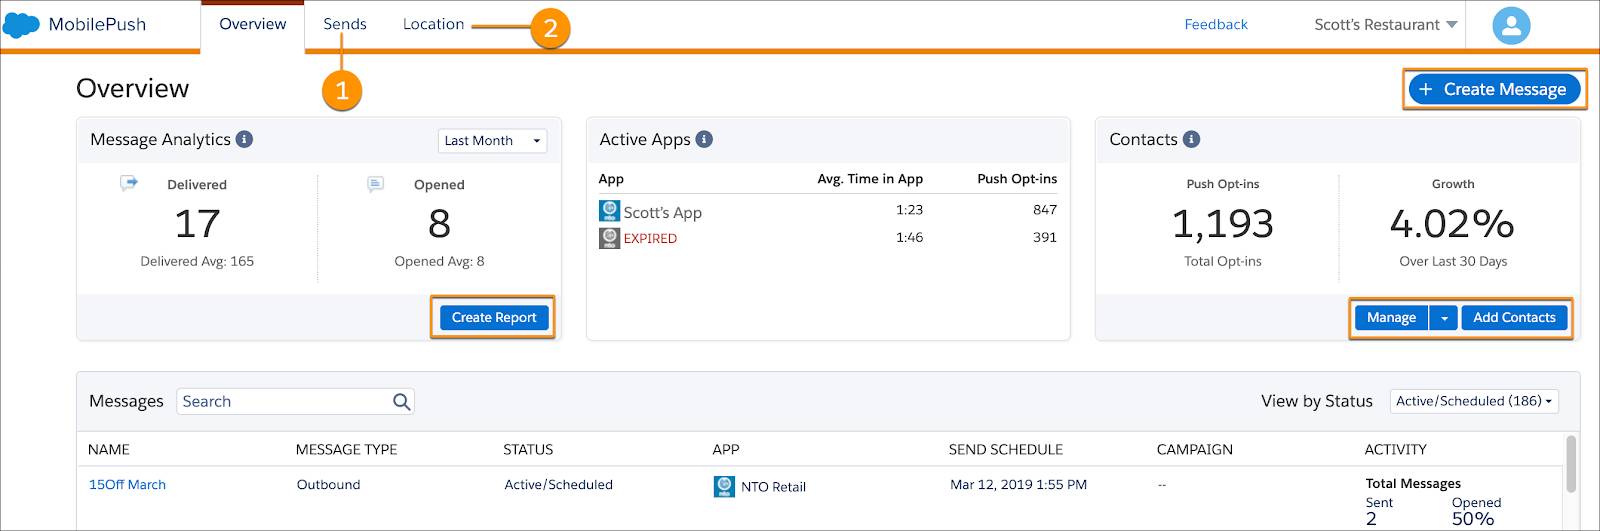Show info for Message Analytics
The width and height of the screenshot is (1600, 531).
tap(244, 139)
